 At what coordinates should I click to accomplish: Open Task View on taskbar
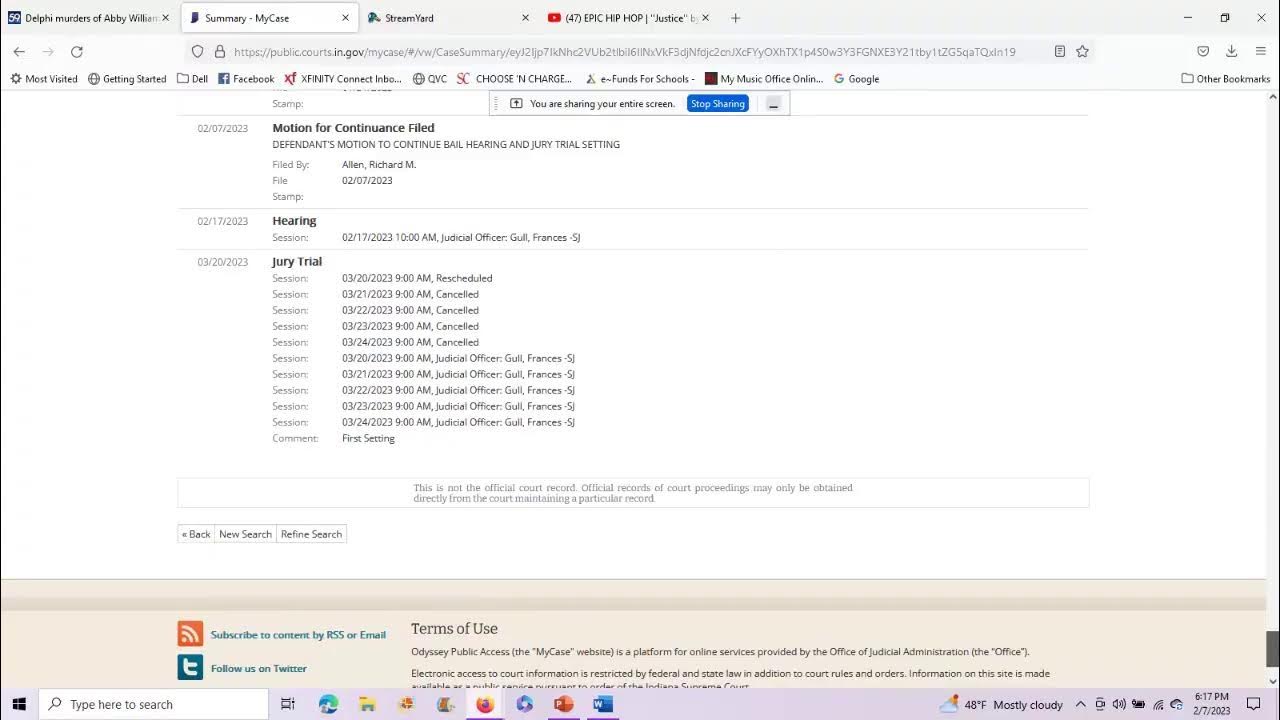click(x=288, y=704)
